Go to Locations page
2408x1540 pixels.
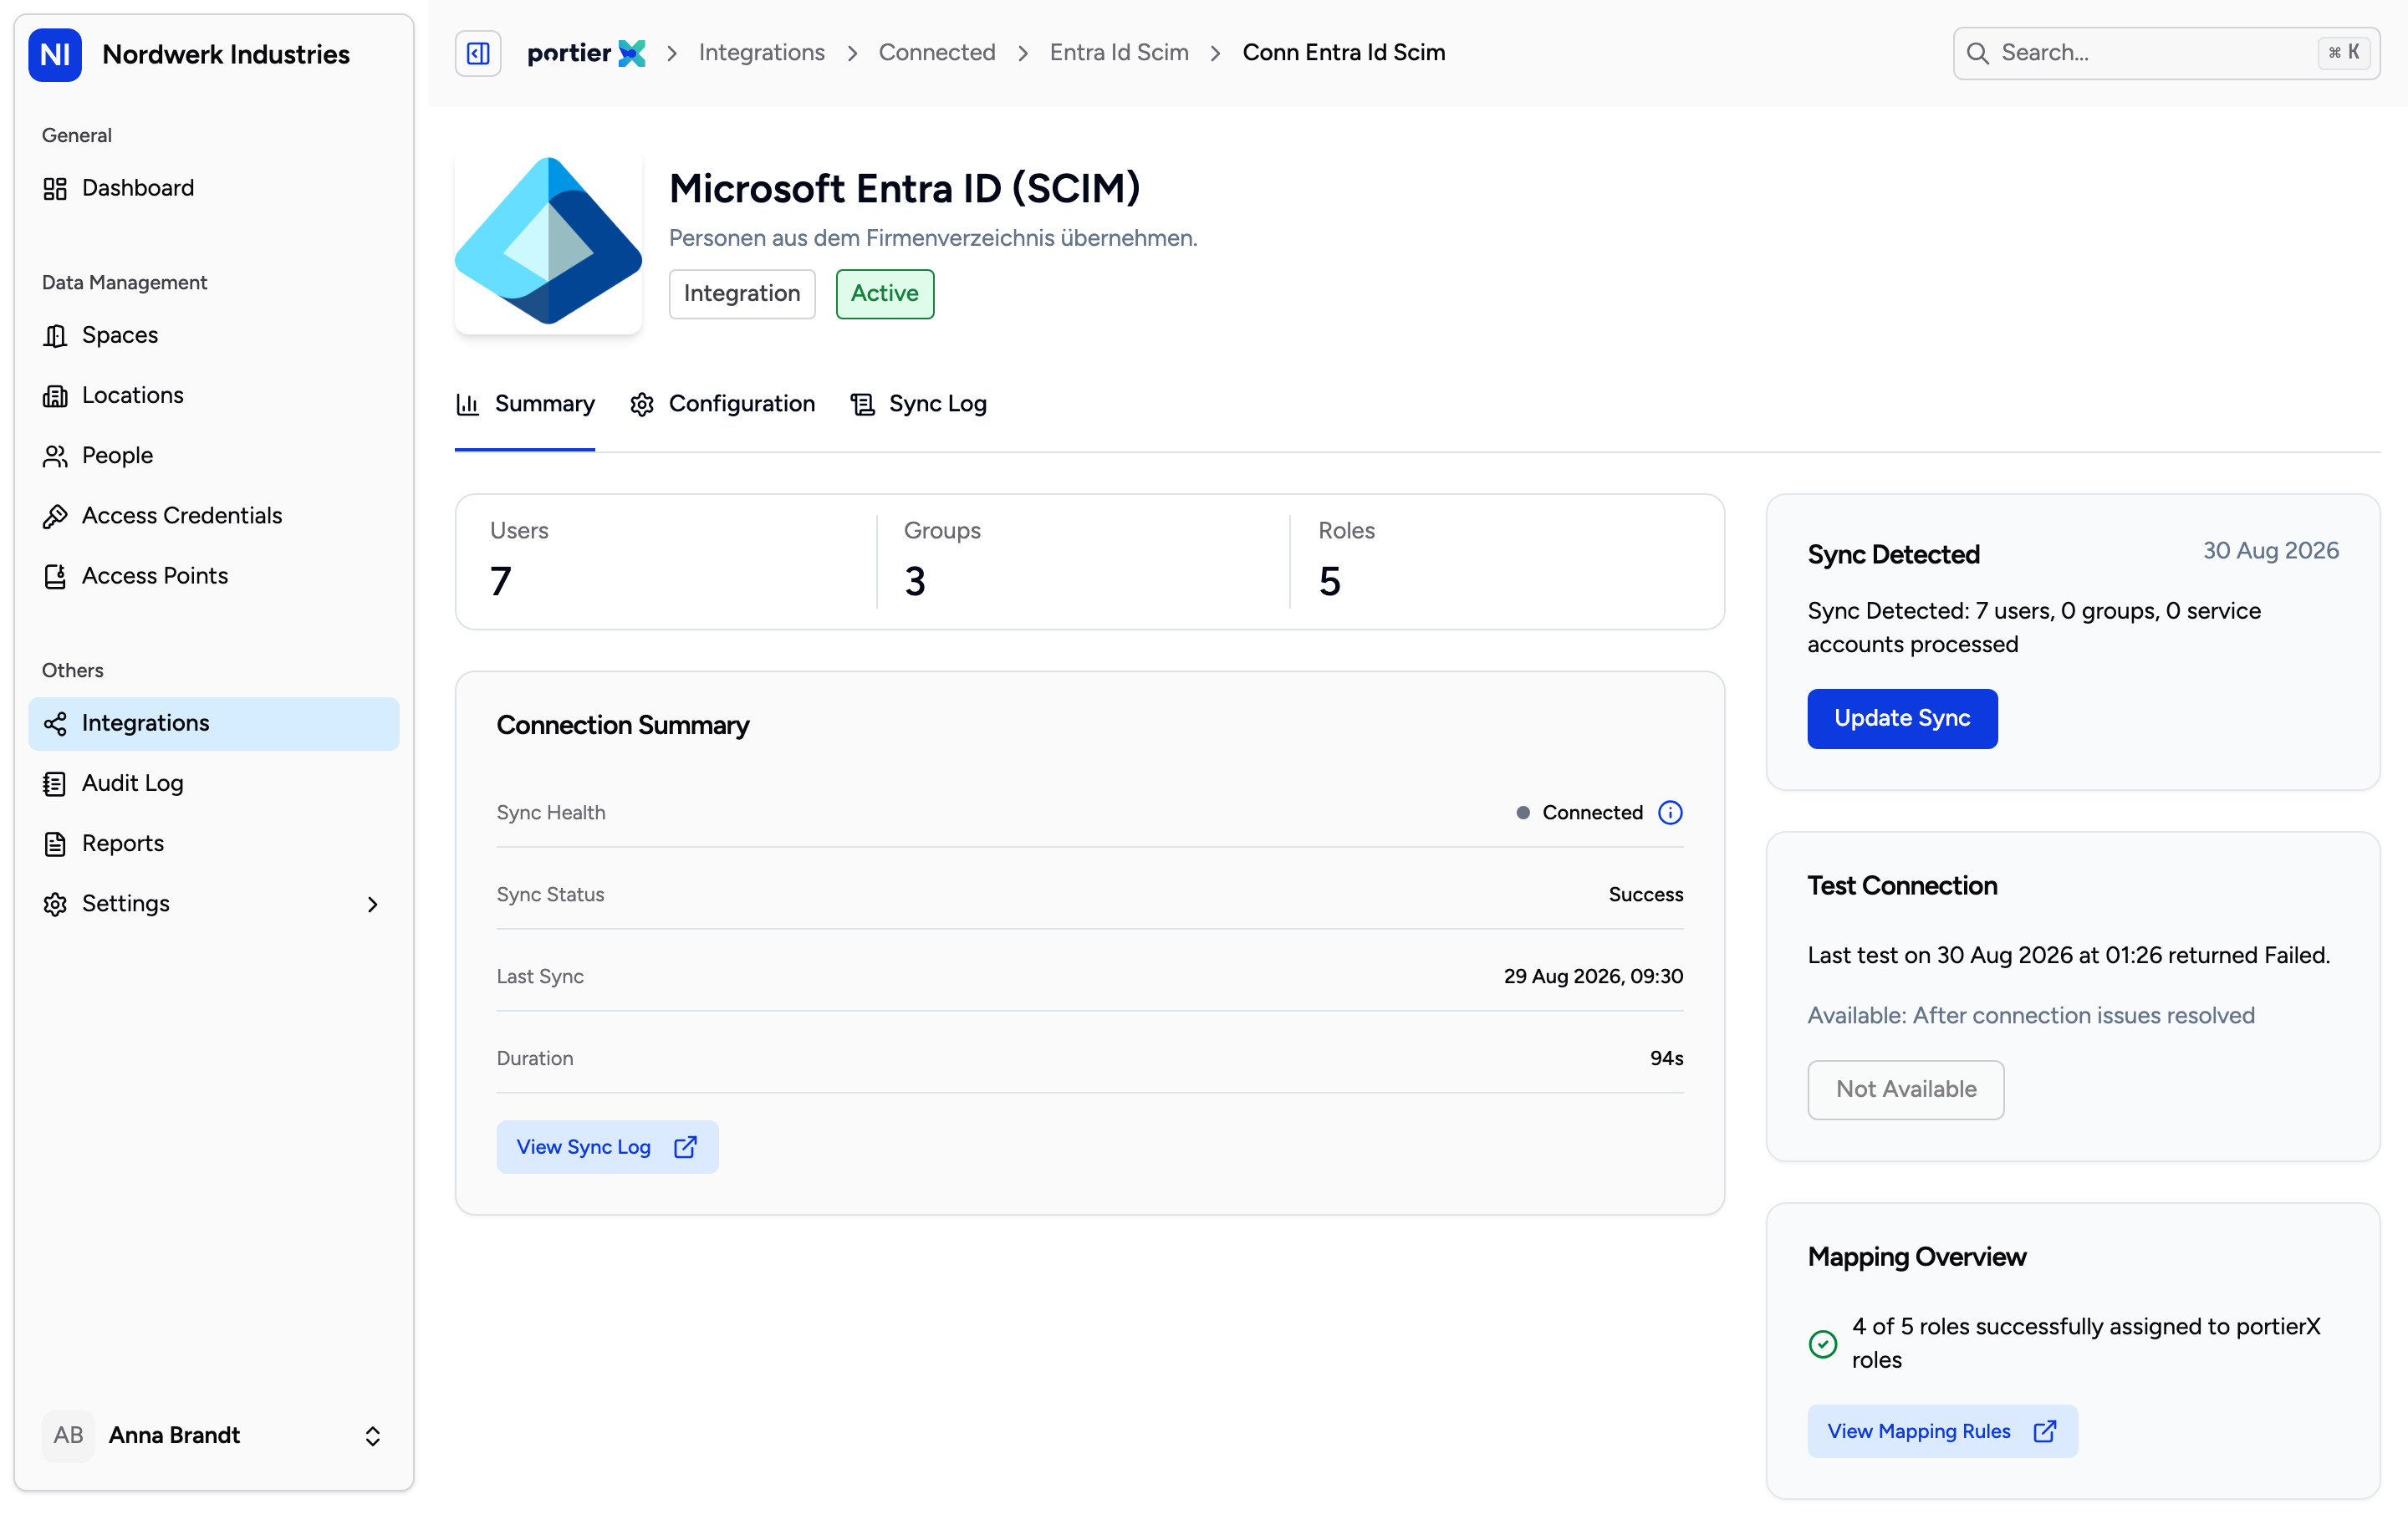coord(213,395)
